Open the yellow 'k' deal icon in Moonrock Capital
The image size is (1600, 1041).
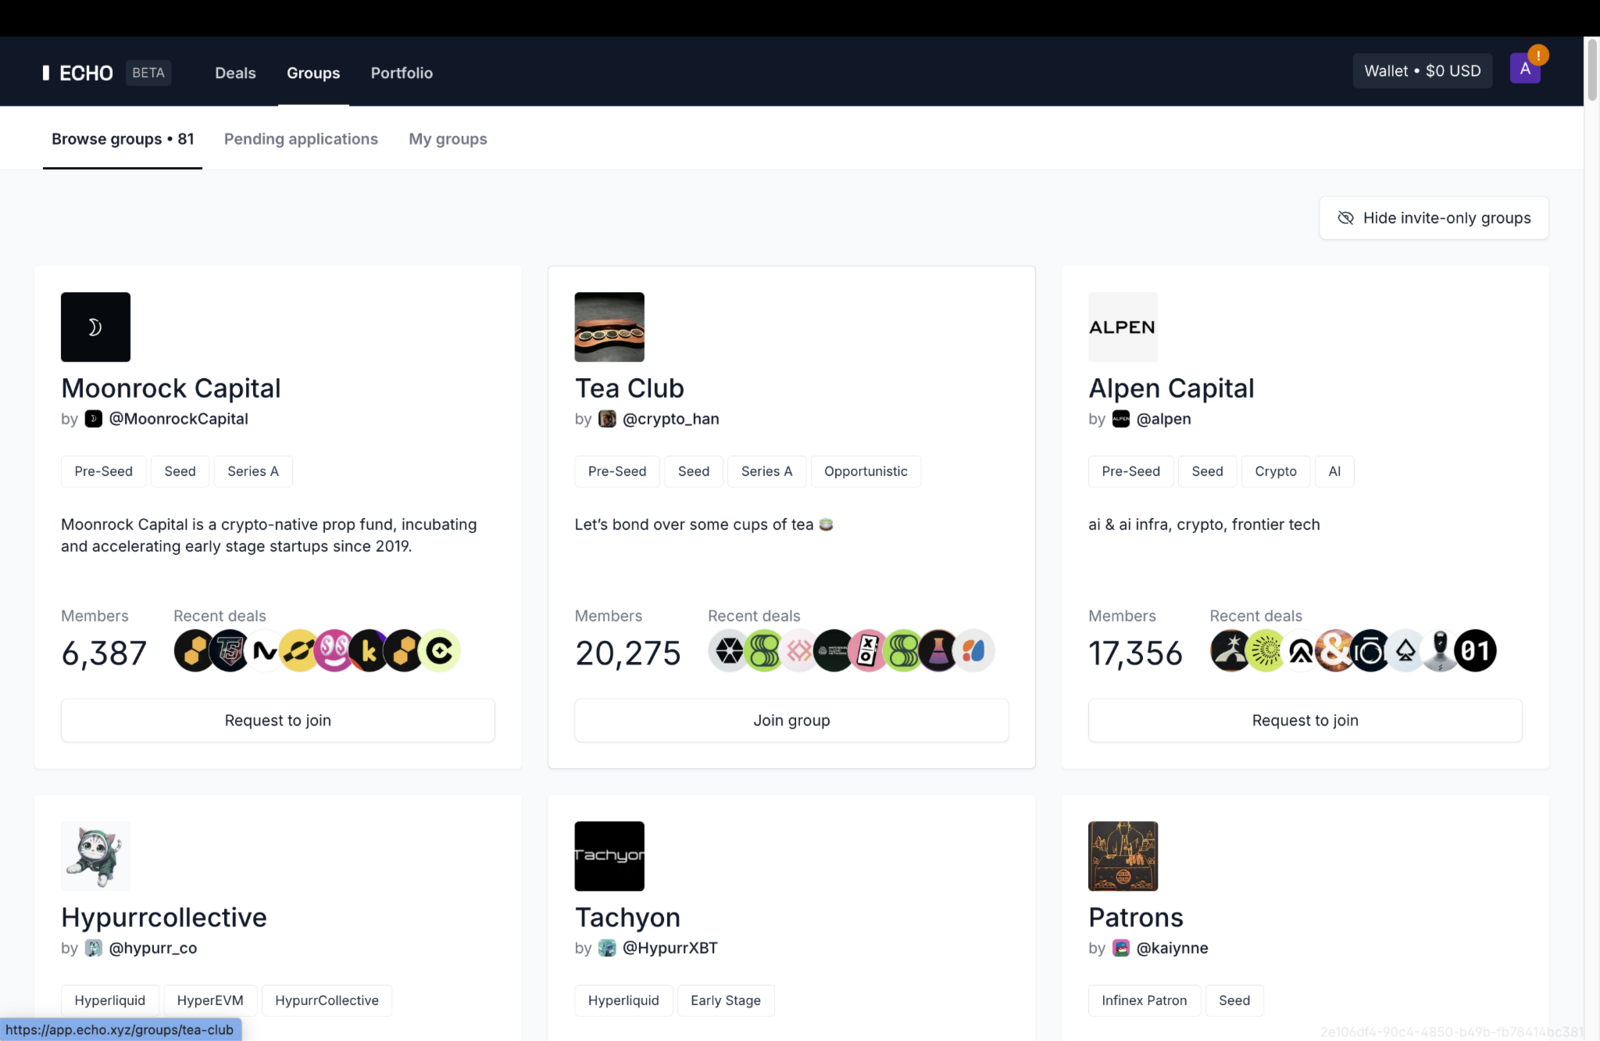369,651
